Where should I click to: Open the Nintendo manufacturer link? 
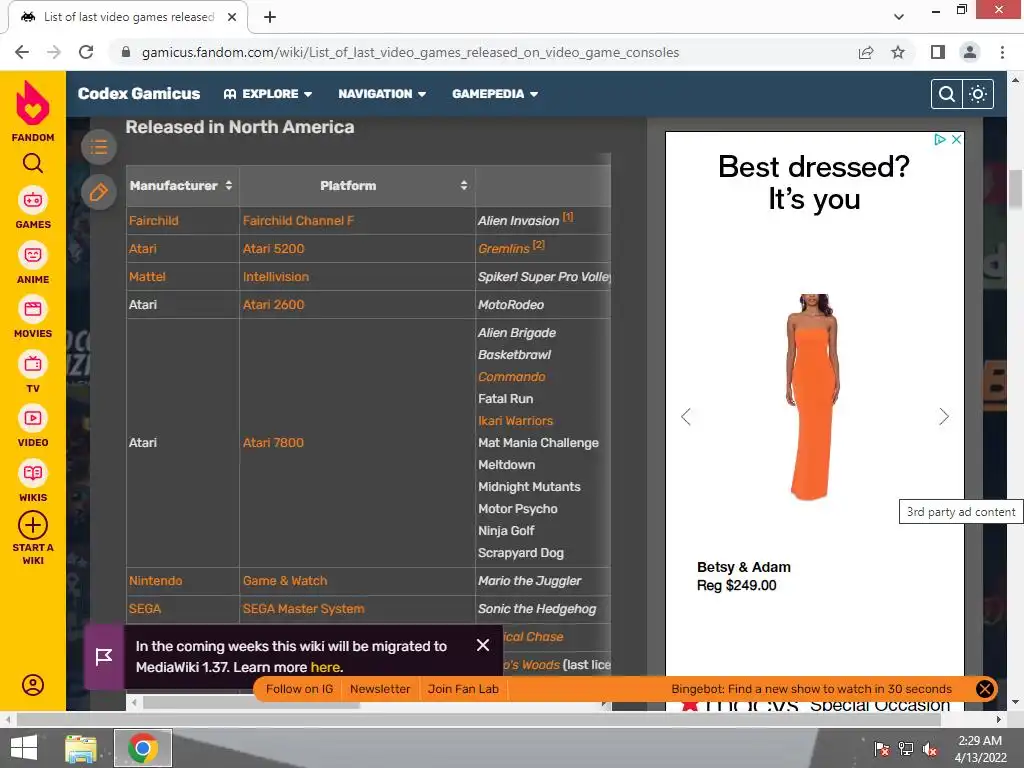click(x=155, y=581)
